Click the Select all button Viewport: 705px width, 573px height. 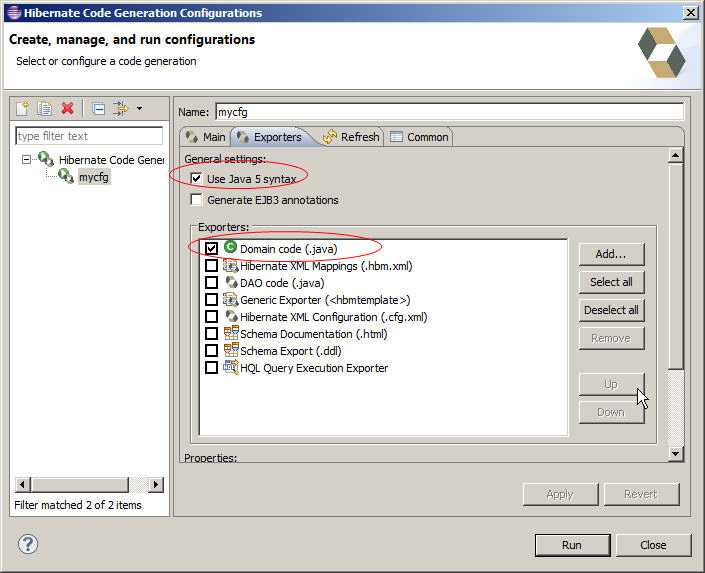tap(611, 282)
